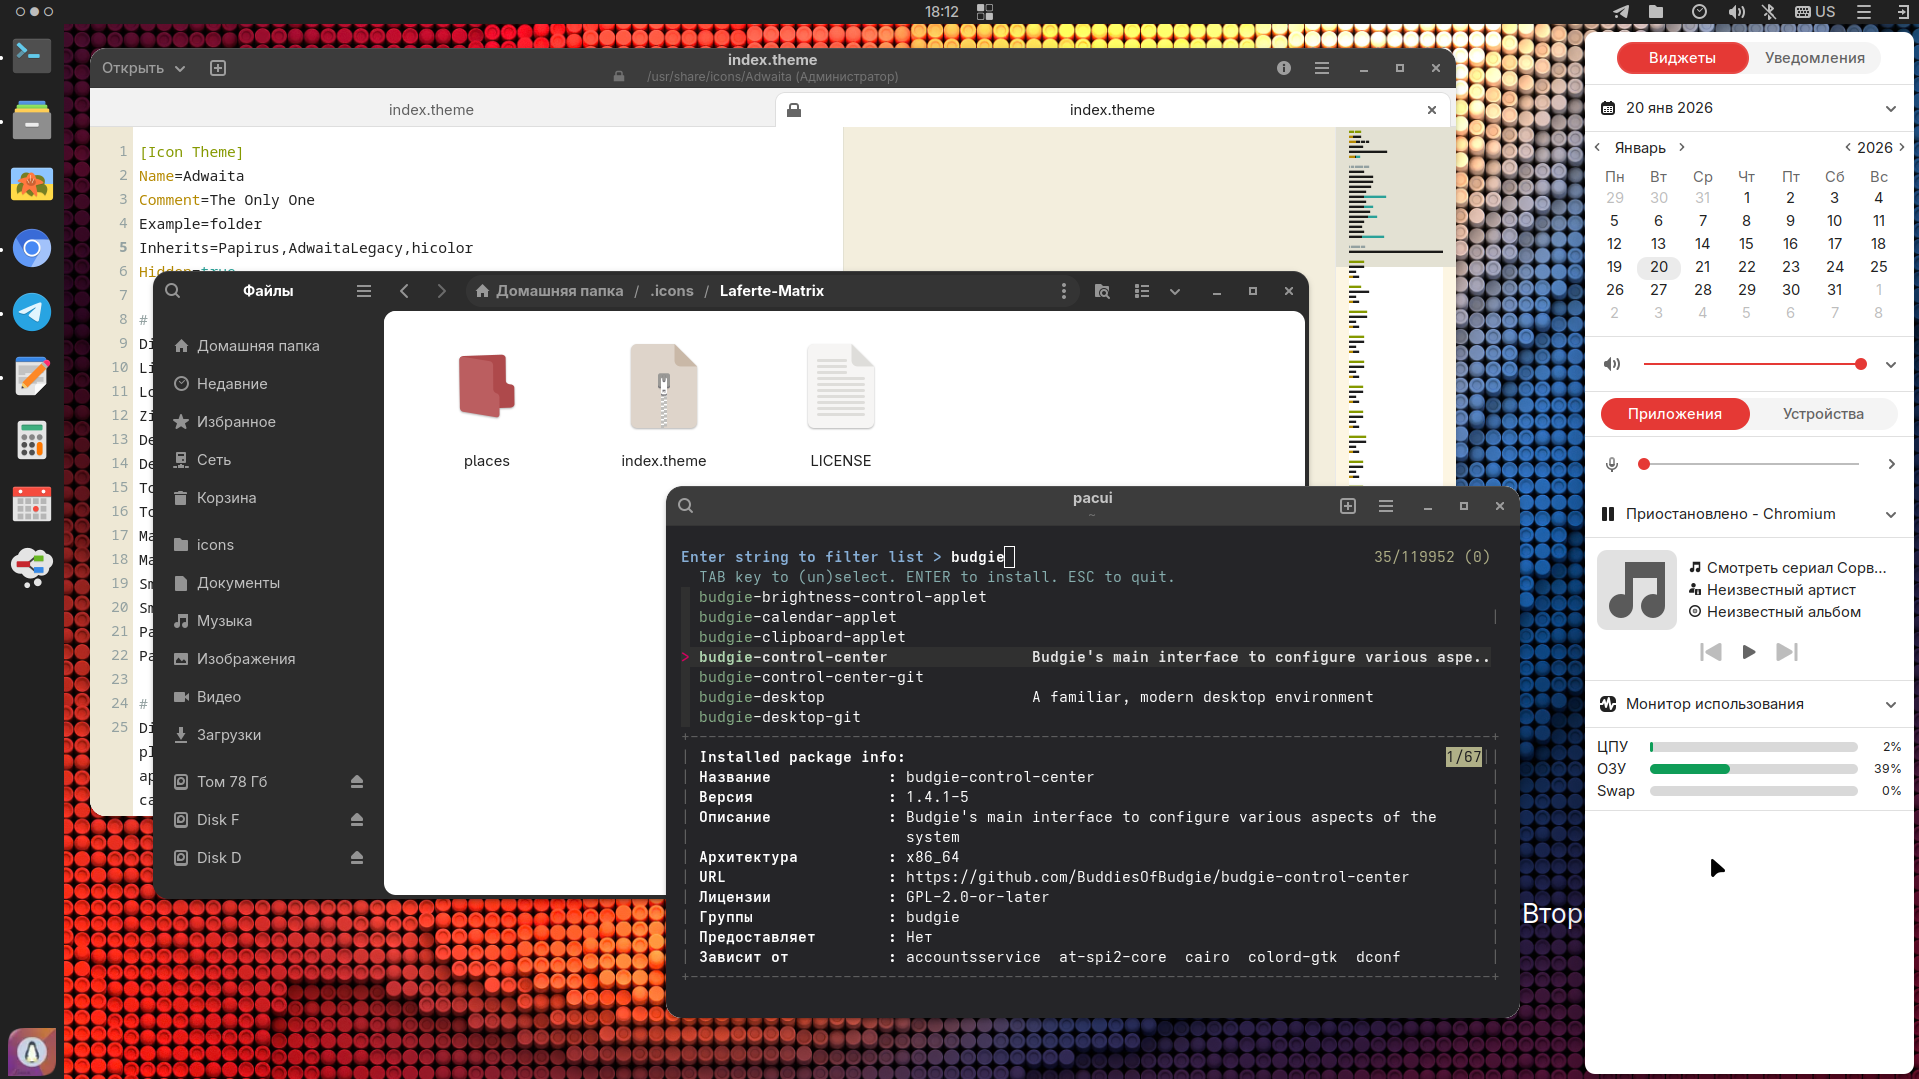Collapse the Монитор использования section
The image size is (1919, 1079).
point(1890,704)
